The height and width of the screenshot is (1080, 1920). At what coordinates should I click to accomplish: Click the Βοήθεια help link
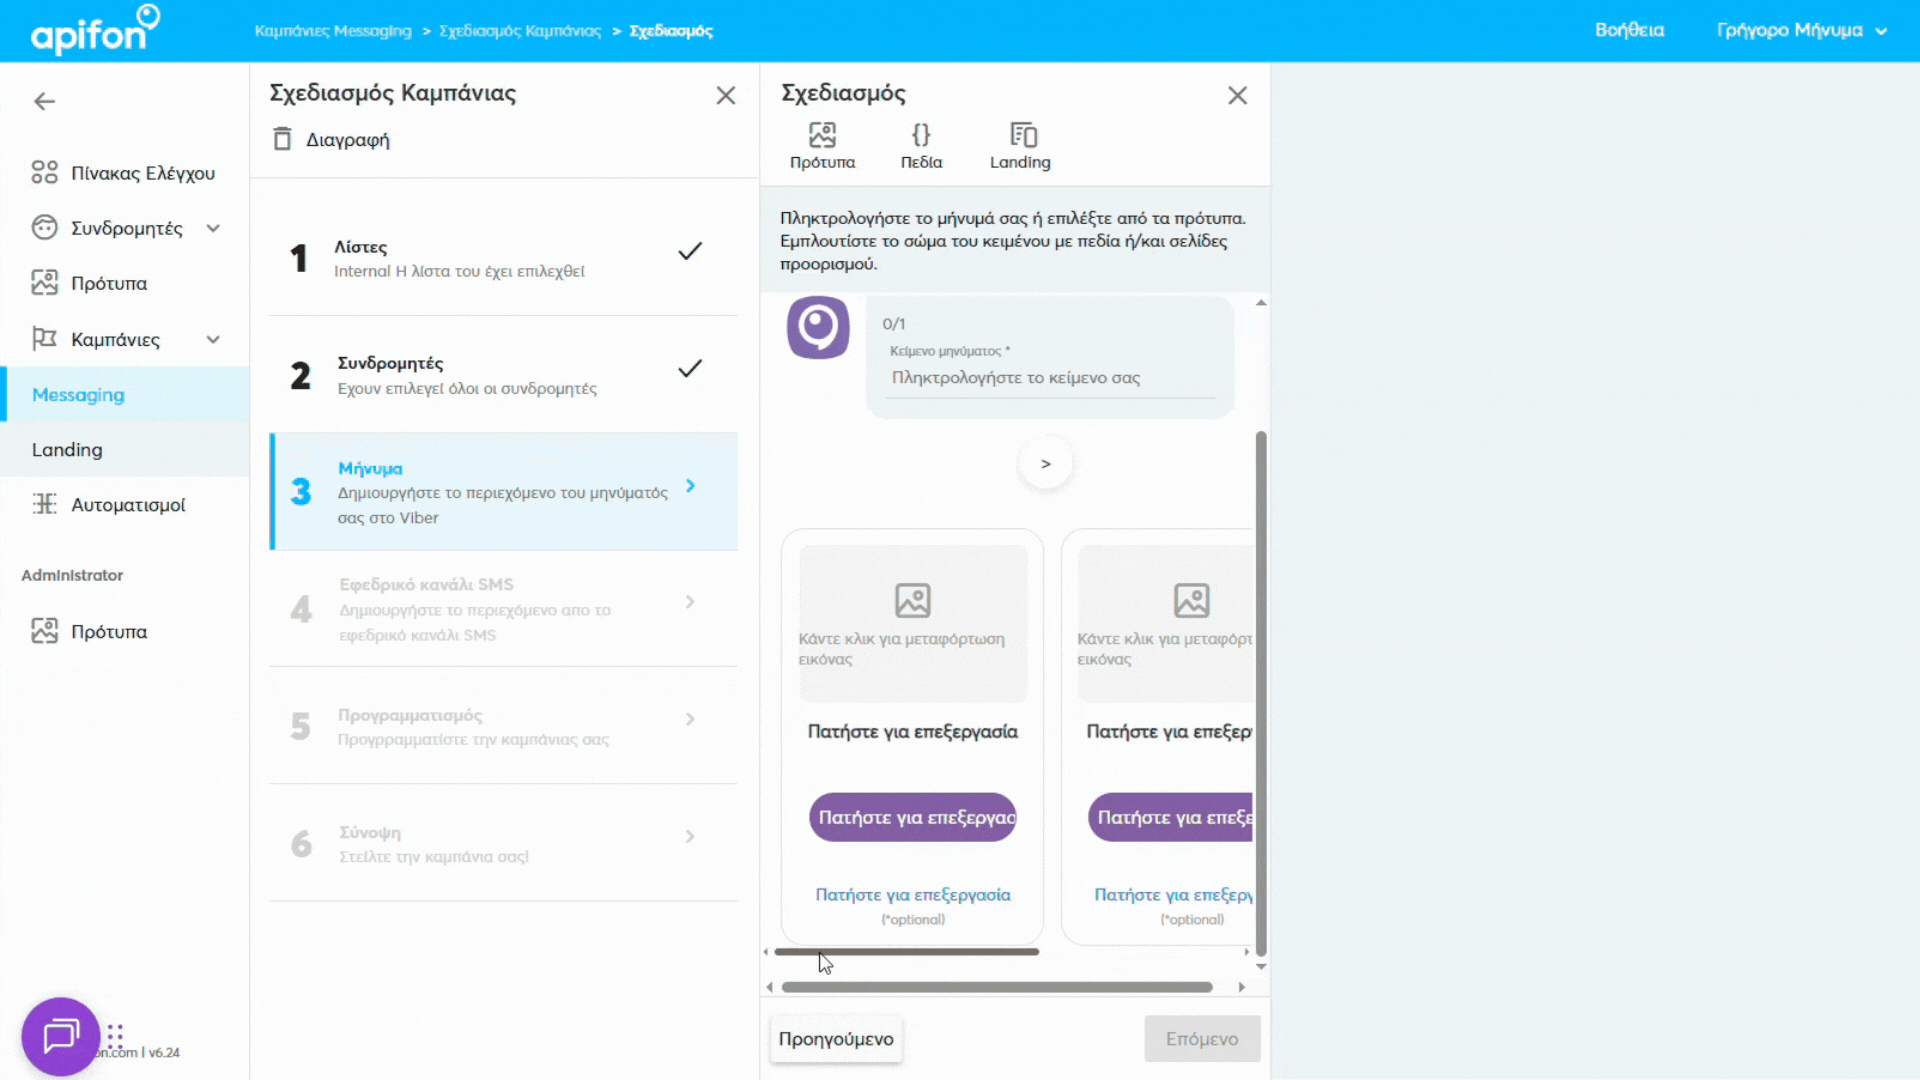pos(1629,30)
